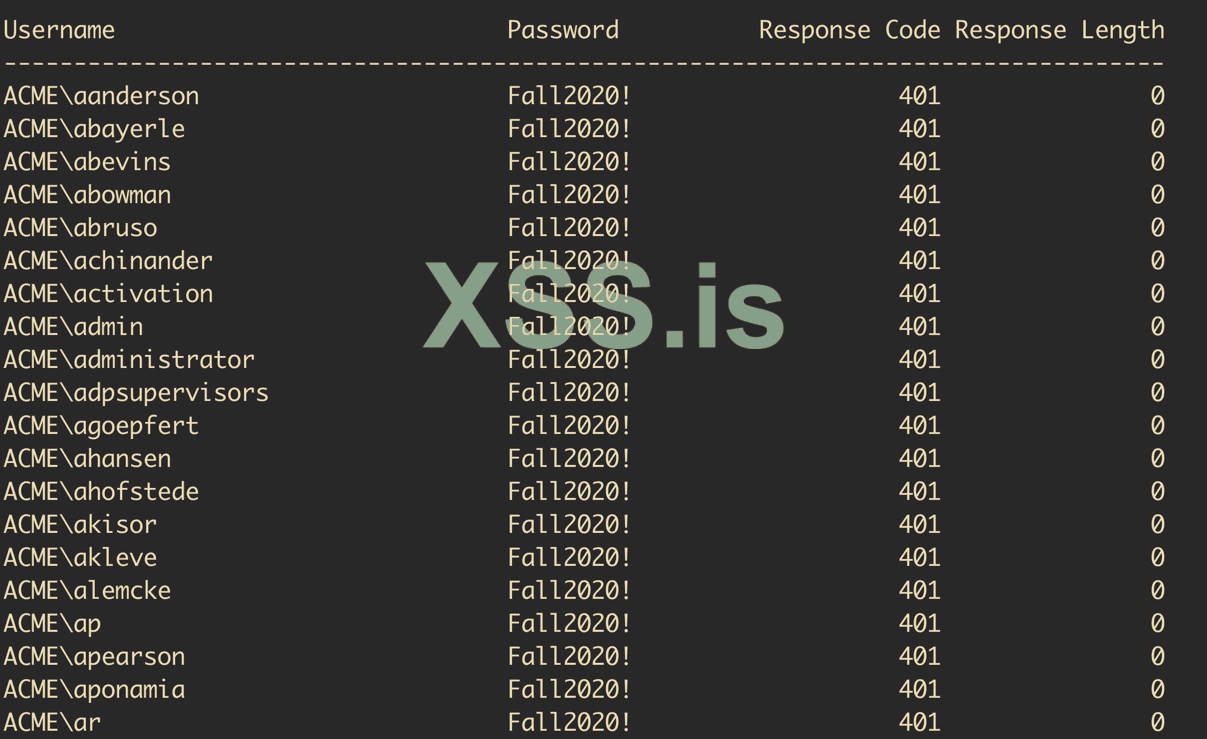Click the Username column header
Viewport: 1207px width, 739px height.
point(59,30)
